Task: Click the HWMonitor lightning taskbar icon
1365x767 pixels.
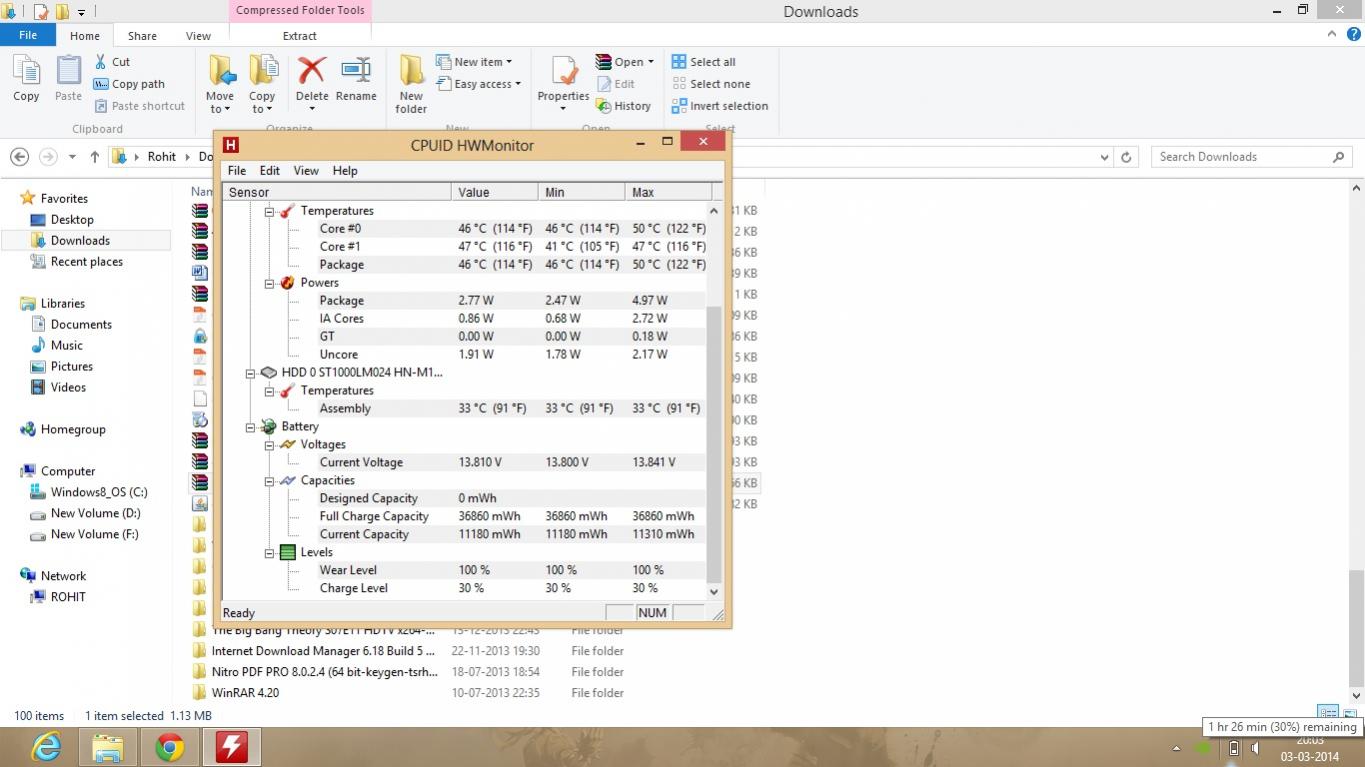Action: 232,747
